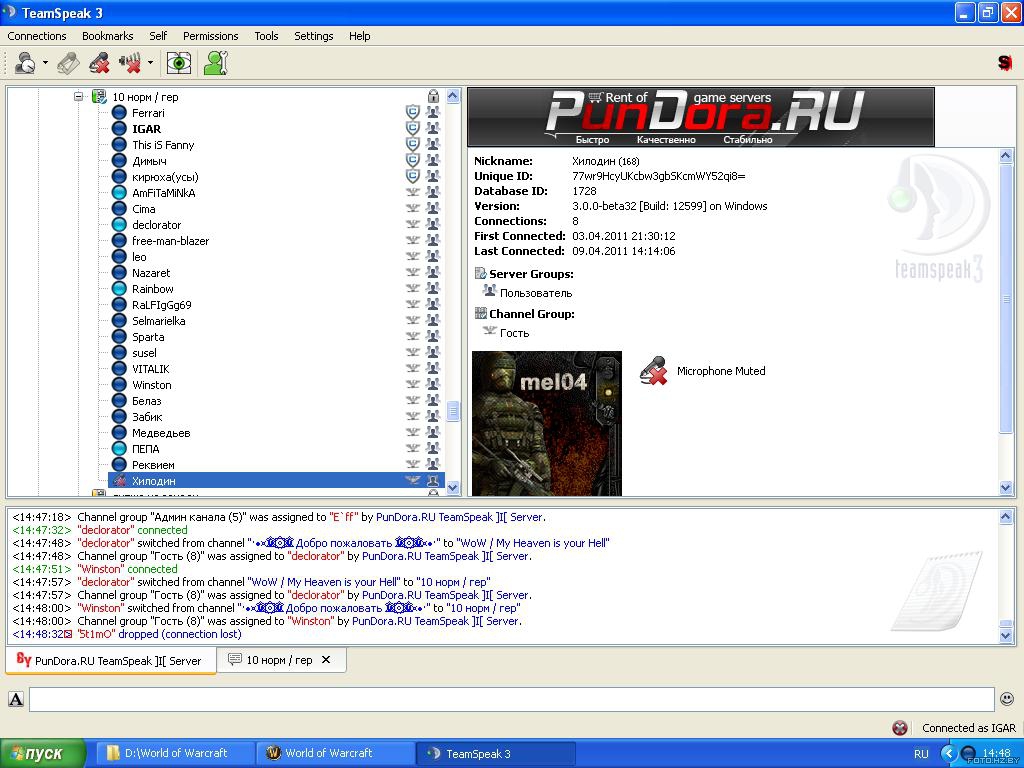Switch to the PunDora.RU TeamSpeak server tab
Viewport: 1024px width, 768px height.
pos(110,660)
